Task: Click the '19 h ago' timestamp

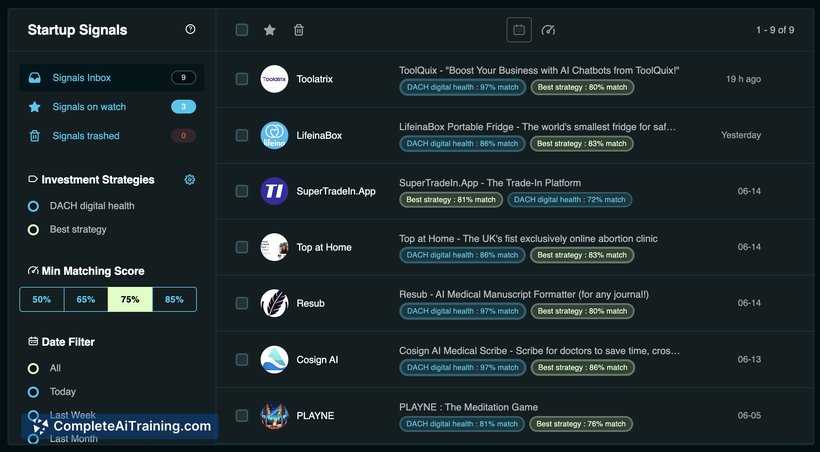Action: (x=743, y=80)
